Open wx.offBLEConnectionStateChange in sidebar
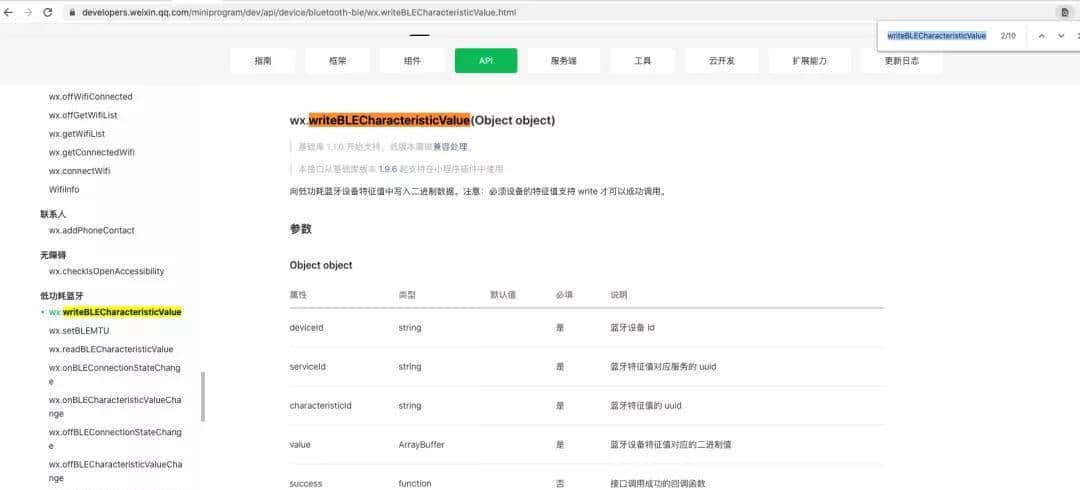1080x490 pixels. click(x=115, y=439)
